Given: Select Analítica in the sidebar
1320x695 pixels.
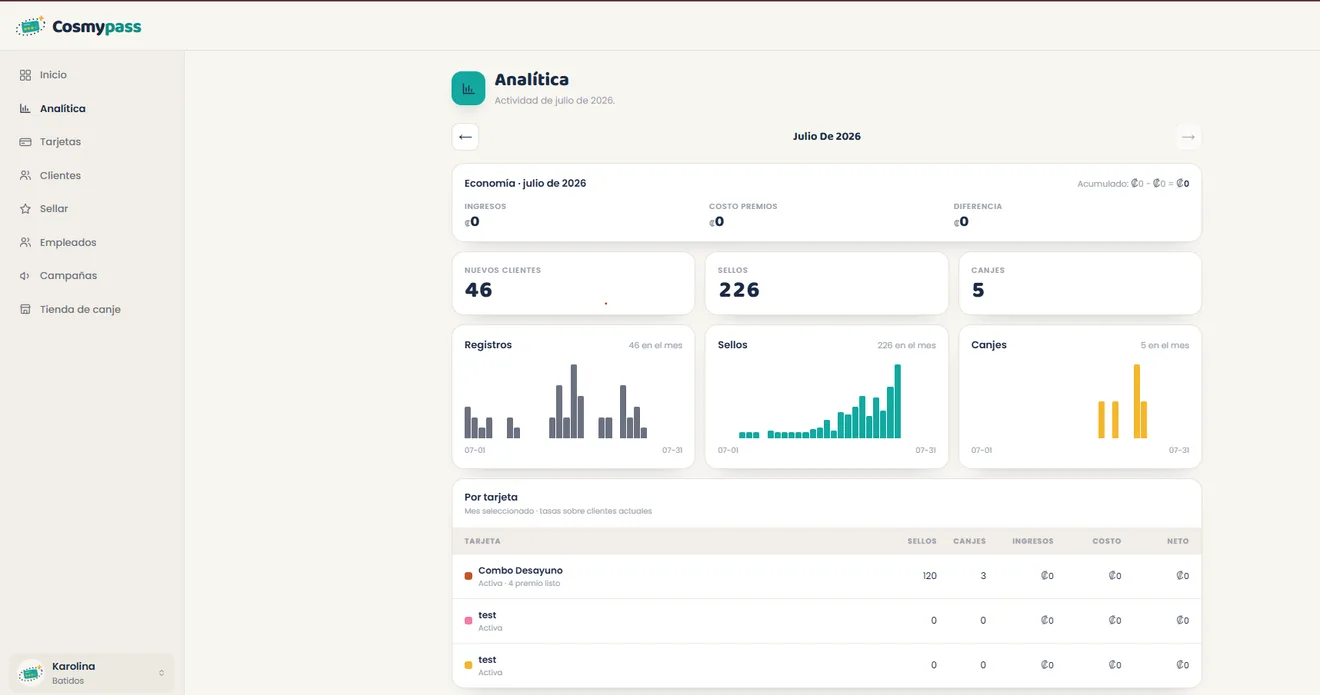Looking at the screenshot, I should [x=62, y=108].
